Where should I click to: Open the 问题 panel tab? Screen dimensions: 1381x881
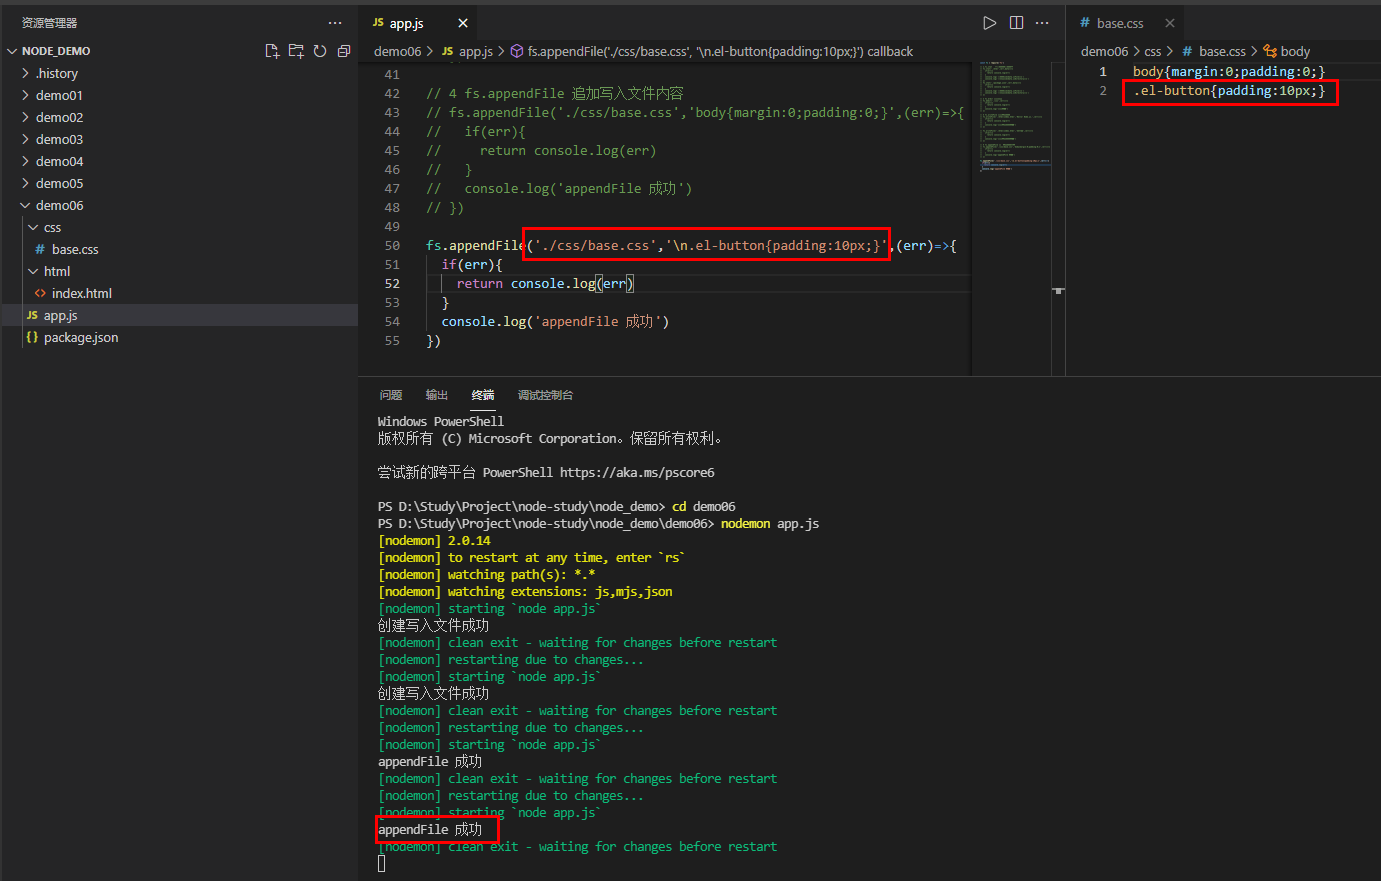click(390, 394)
